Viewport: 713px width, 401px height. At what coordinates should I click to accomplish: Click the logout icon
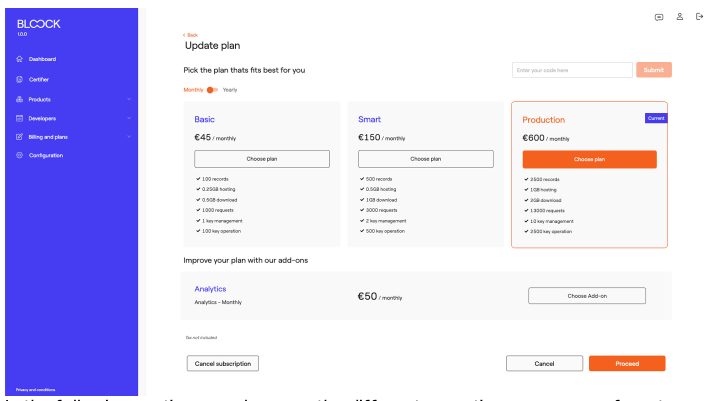point(698,16)
